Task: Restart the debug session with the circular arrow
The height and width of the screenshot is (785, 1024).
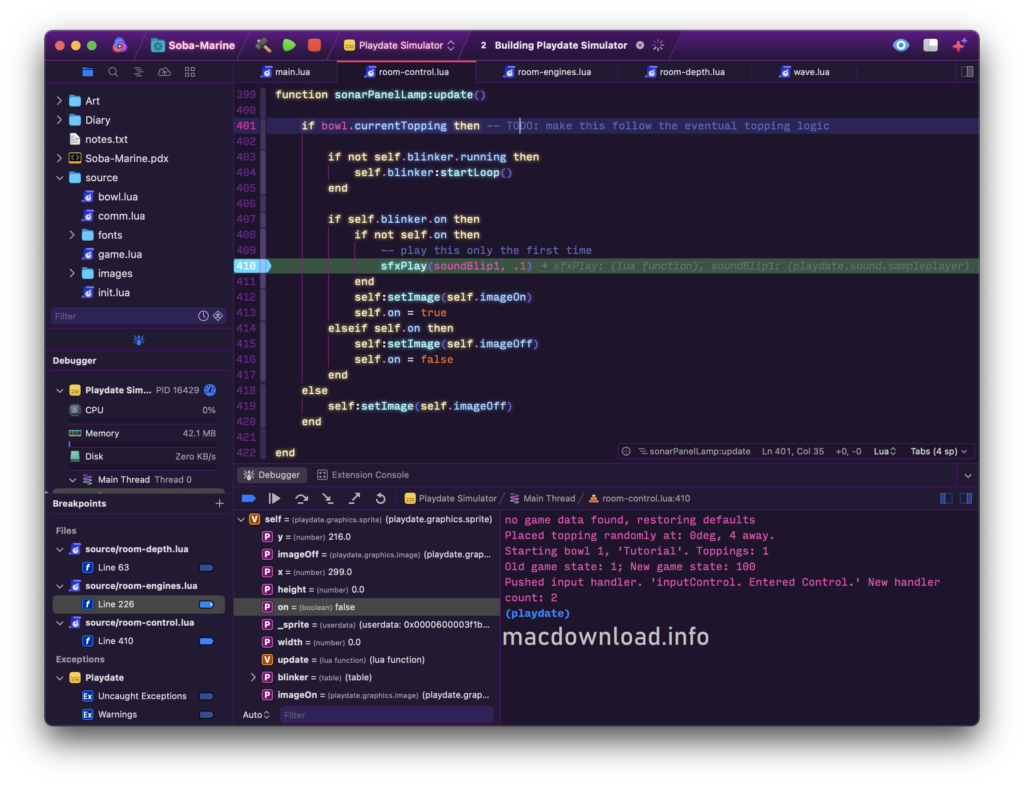Action: 382,498
